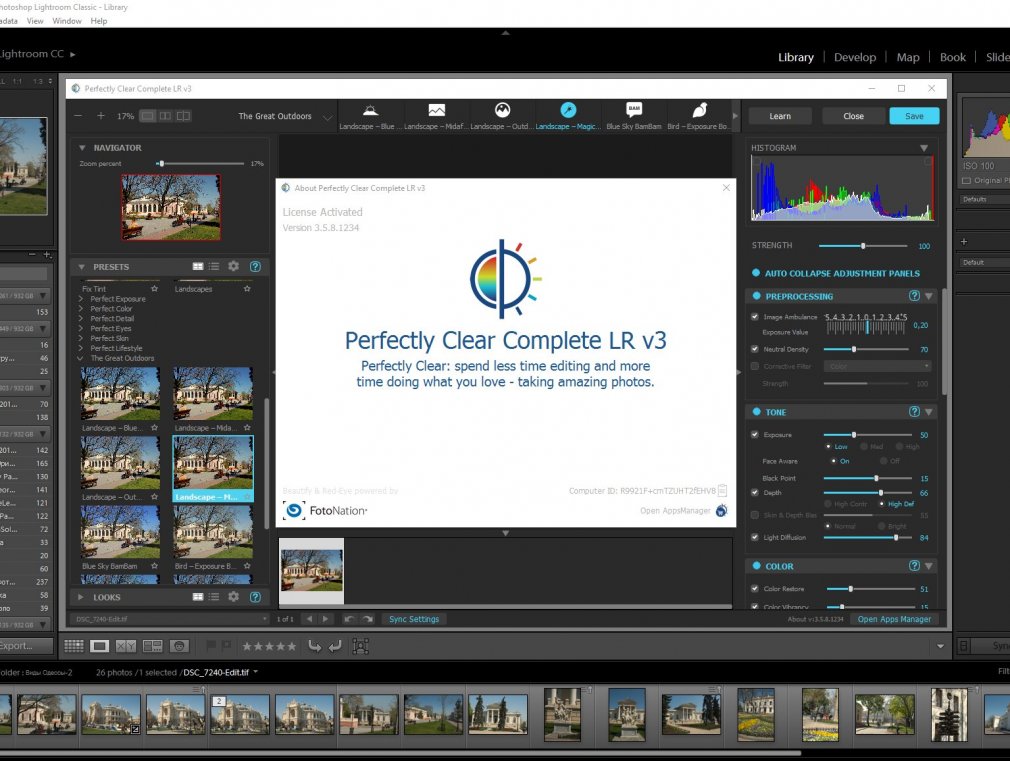Collapse The Great Outdoors preset group
Screen dimensions: 1010x761
pos(81,358)
